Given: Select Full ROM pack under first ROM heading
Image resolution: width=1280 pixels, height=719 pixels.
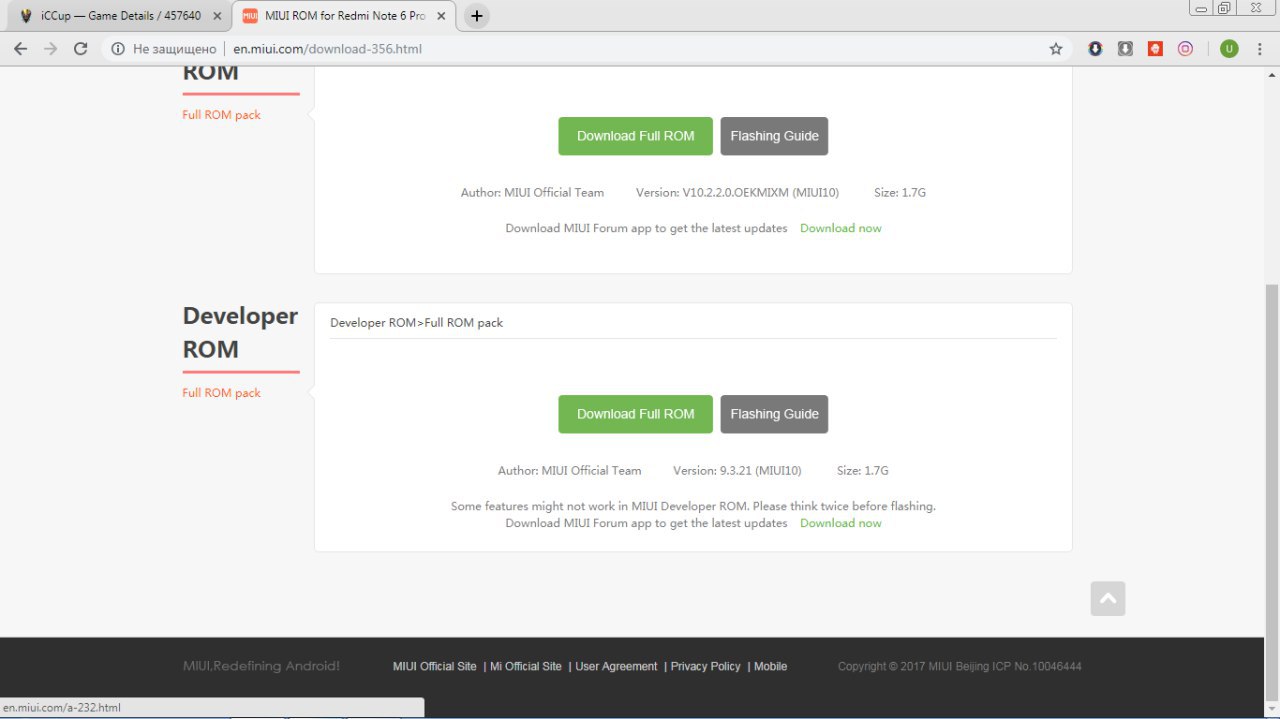Looking at the screenshot, I should pyautogui.click(x=221, y=115).
